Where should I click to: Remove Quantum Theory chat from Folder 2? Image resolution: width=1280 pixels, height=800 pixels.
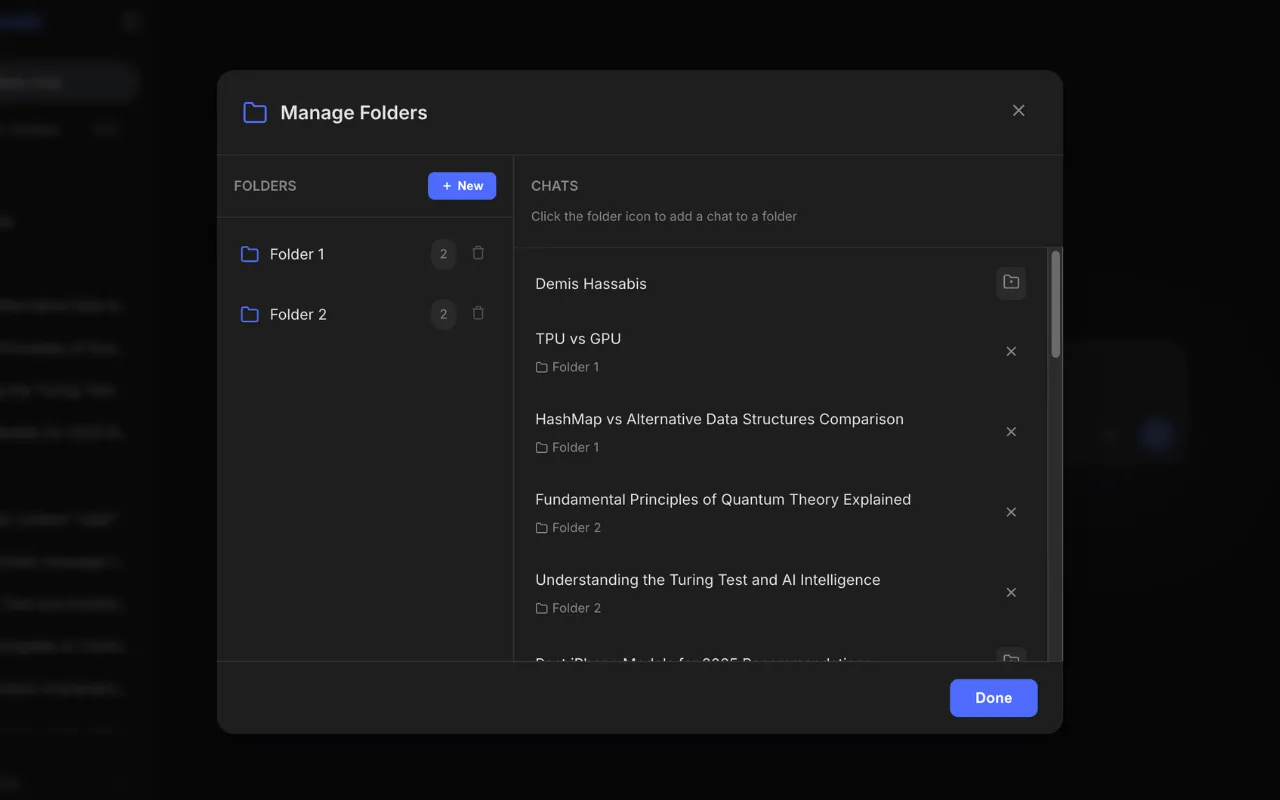1011,512
